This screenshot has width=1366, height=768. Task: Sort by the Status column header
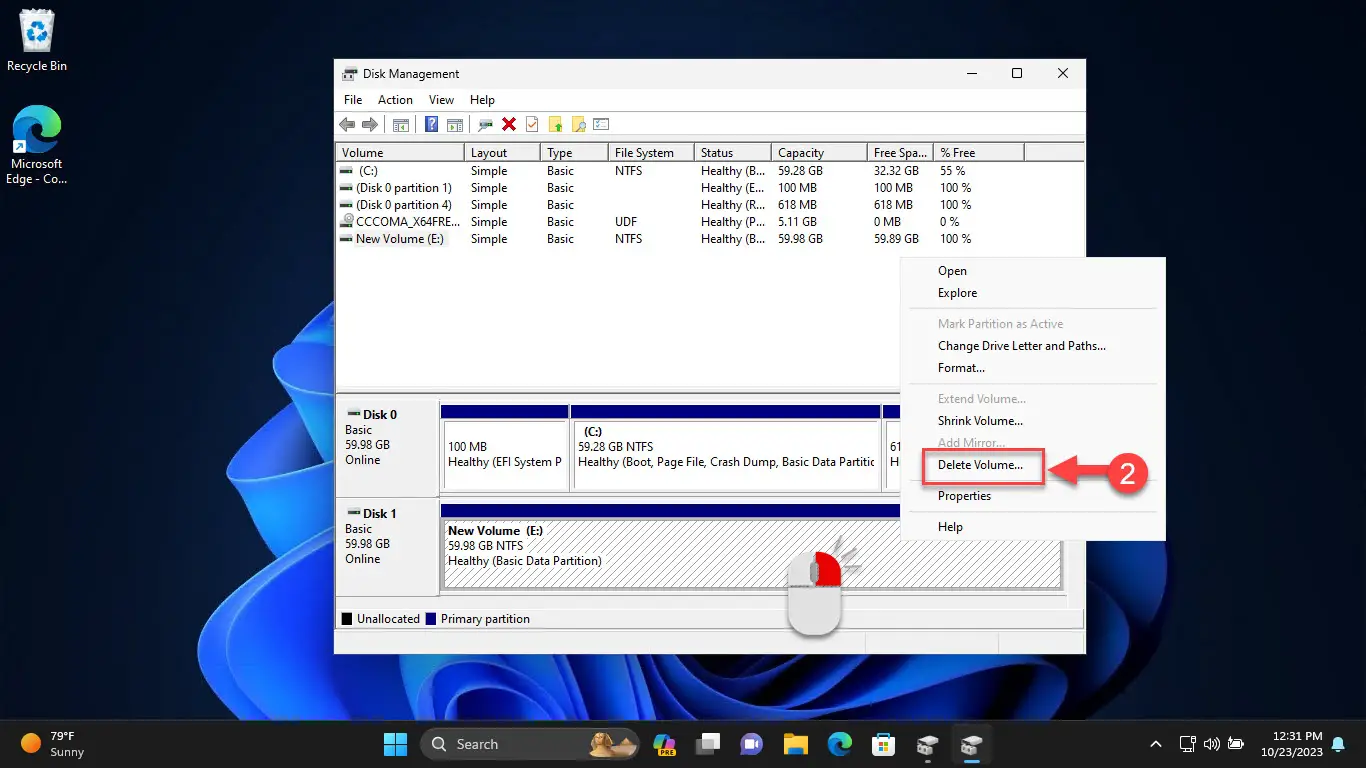pyautogui.click(x=734, y=153)
